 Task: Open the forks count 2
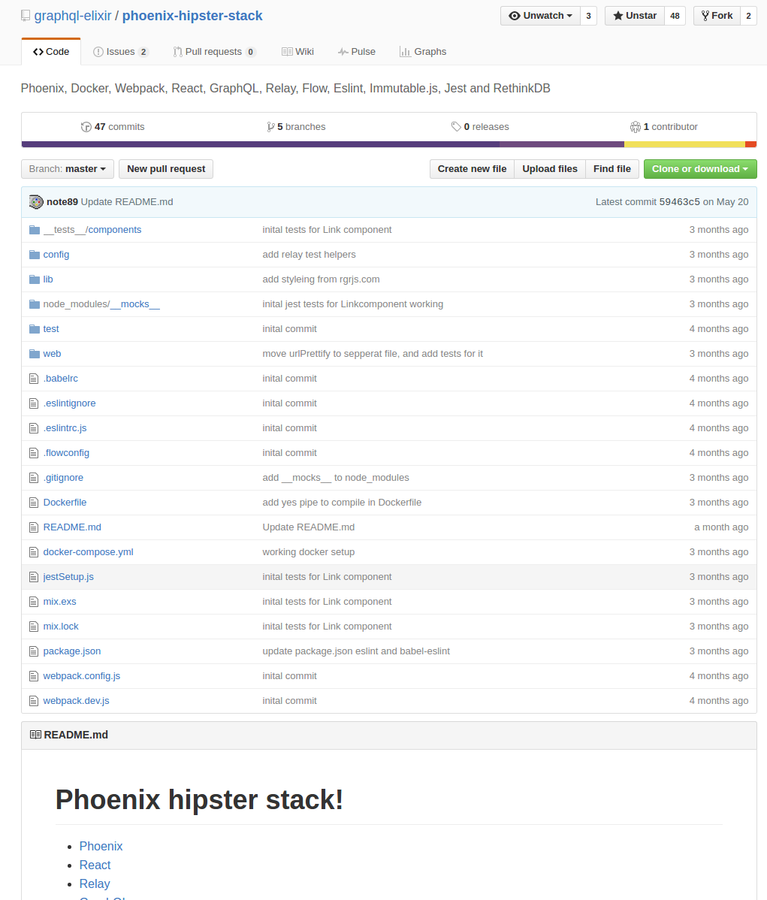pos(749,16)
